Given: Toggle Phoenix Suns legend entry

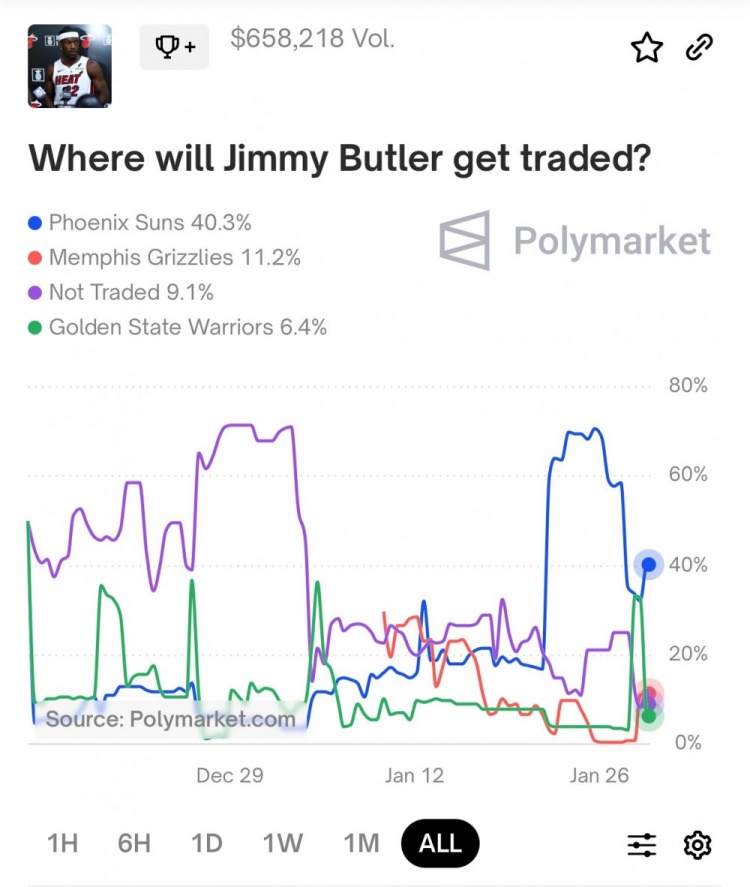Looking at the screenshot, I should point(140,222).
